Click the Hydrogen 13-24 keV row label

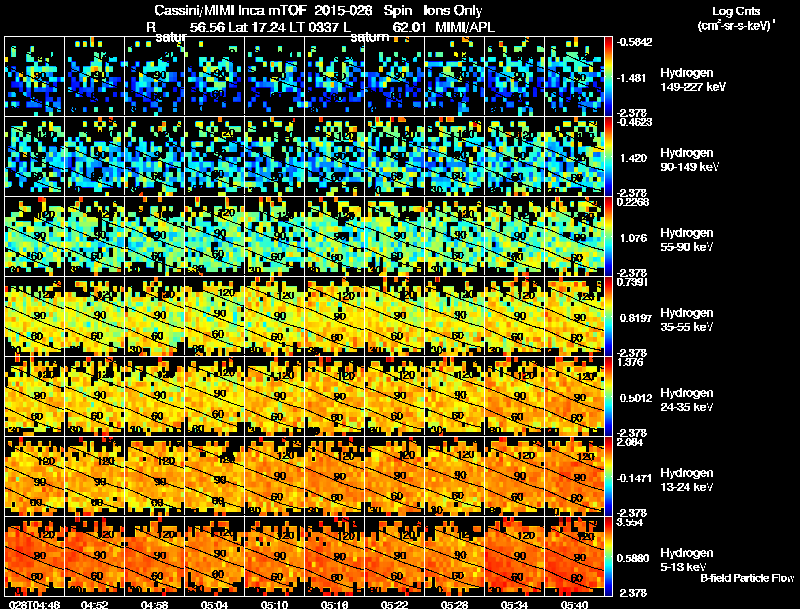[687, 480]
